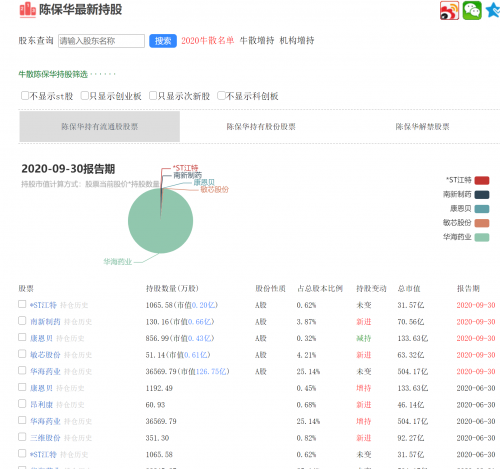This screenshot has height=469, width=500.
Task: Check the 只显示次新股 filter box
Action: 153,96
